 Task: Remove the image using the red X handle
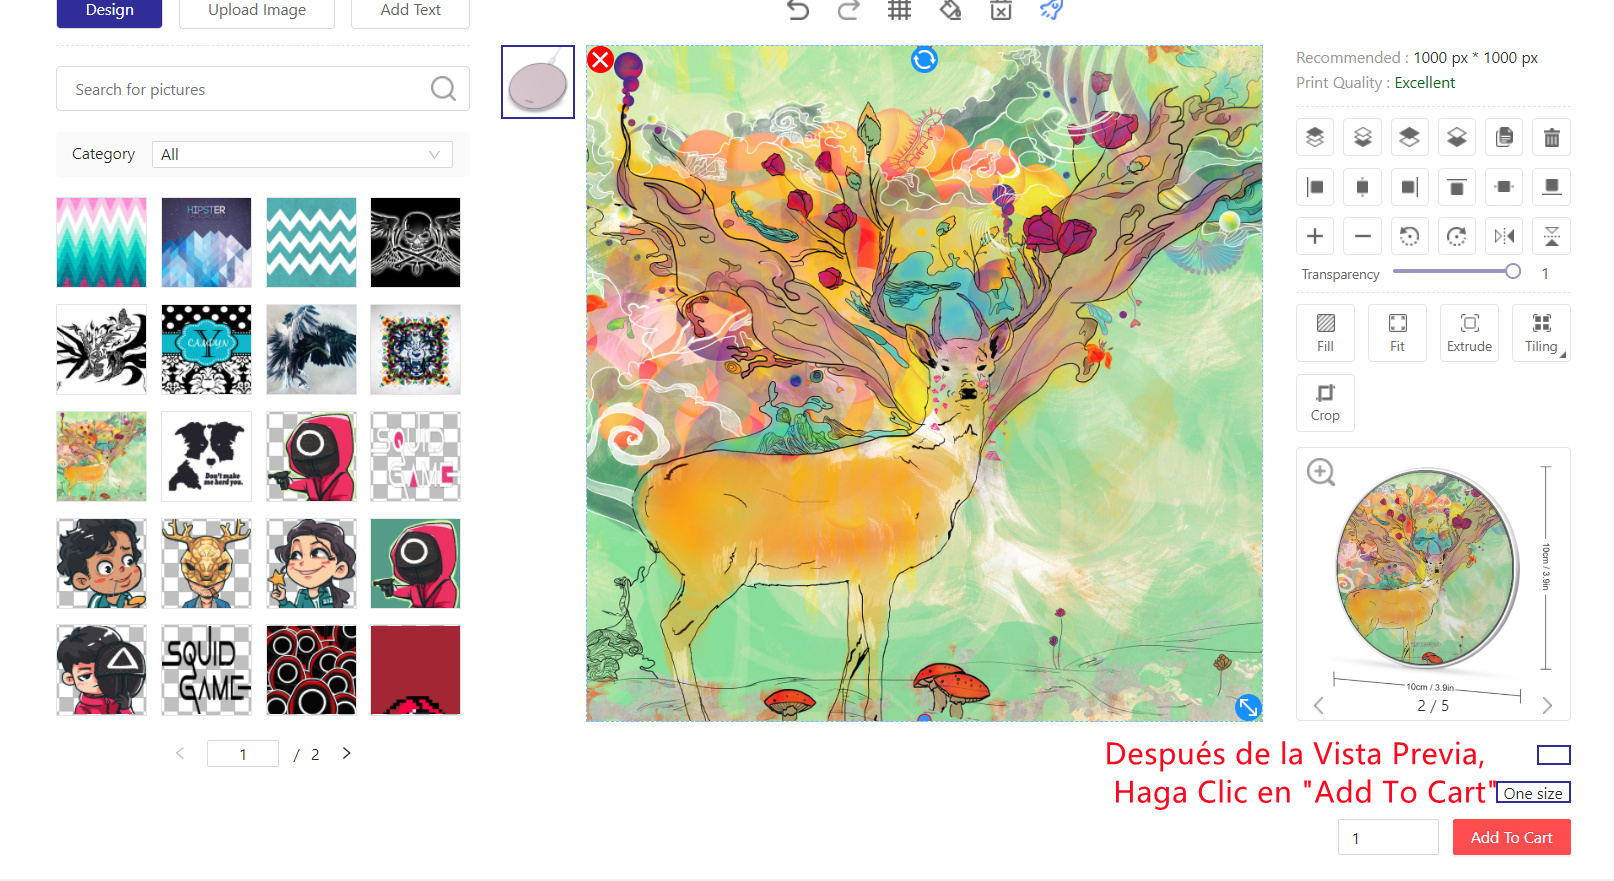click(600, 60)
